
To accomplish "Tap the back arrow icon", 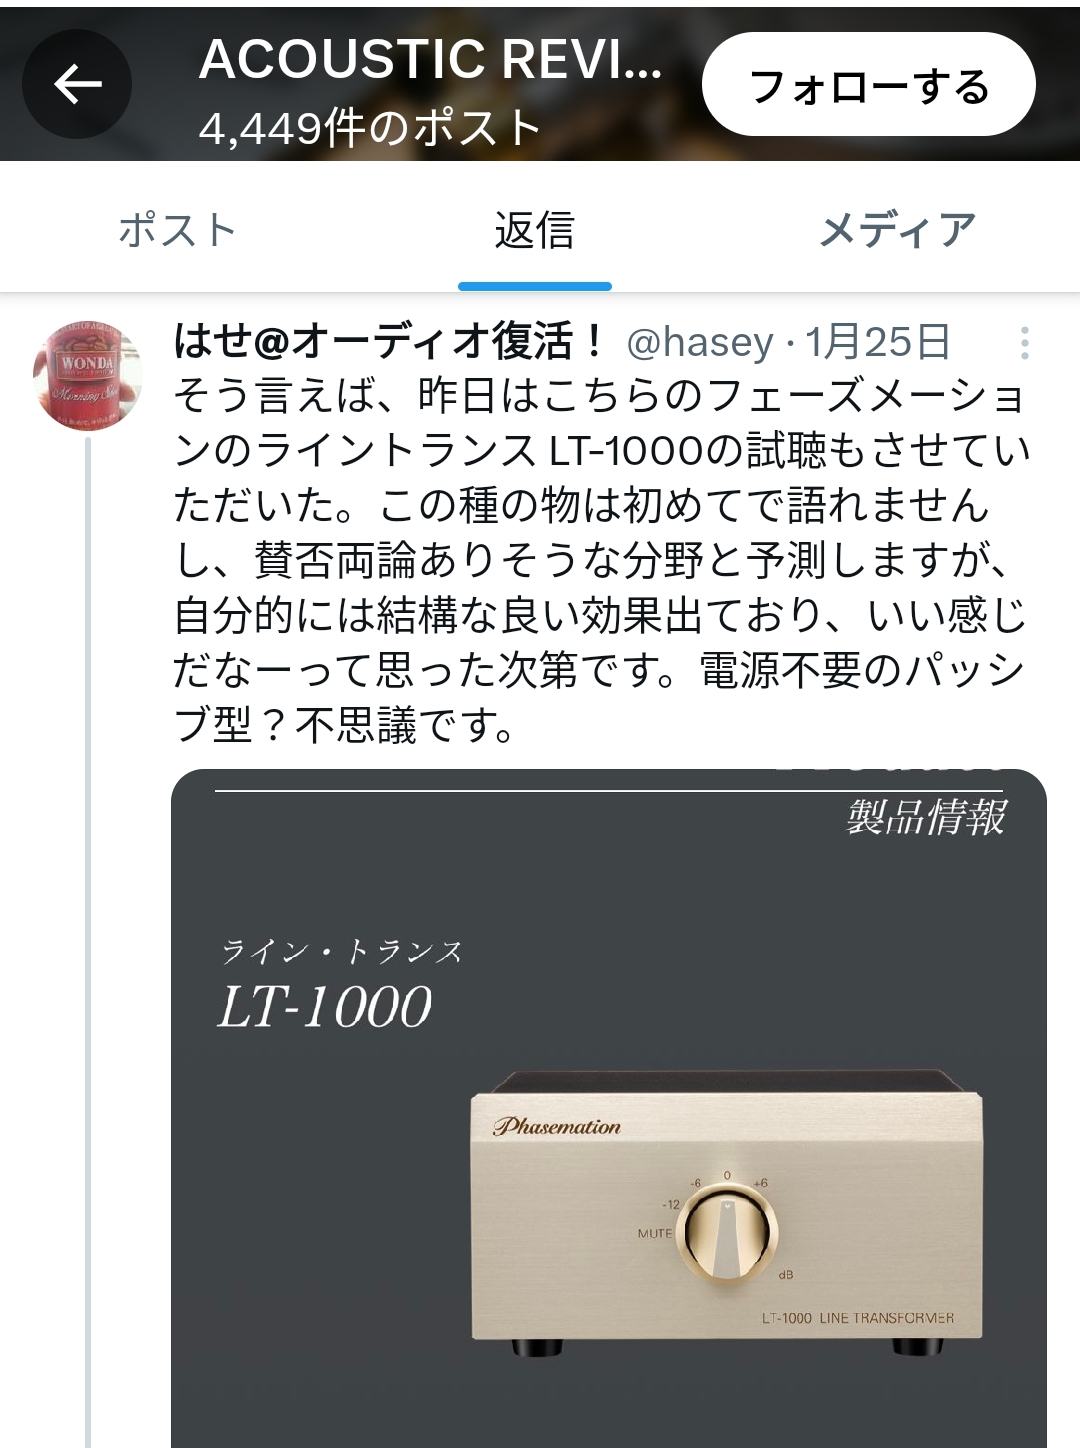I will (77, 84).
